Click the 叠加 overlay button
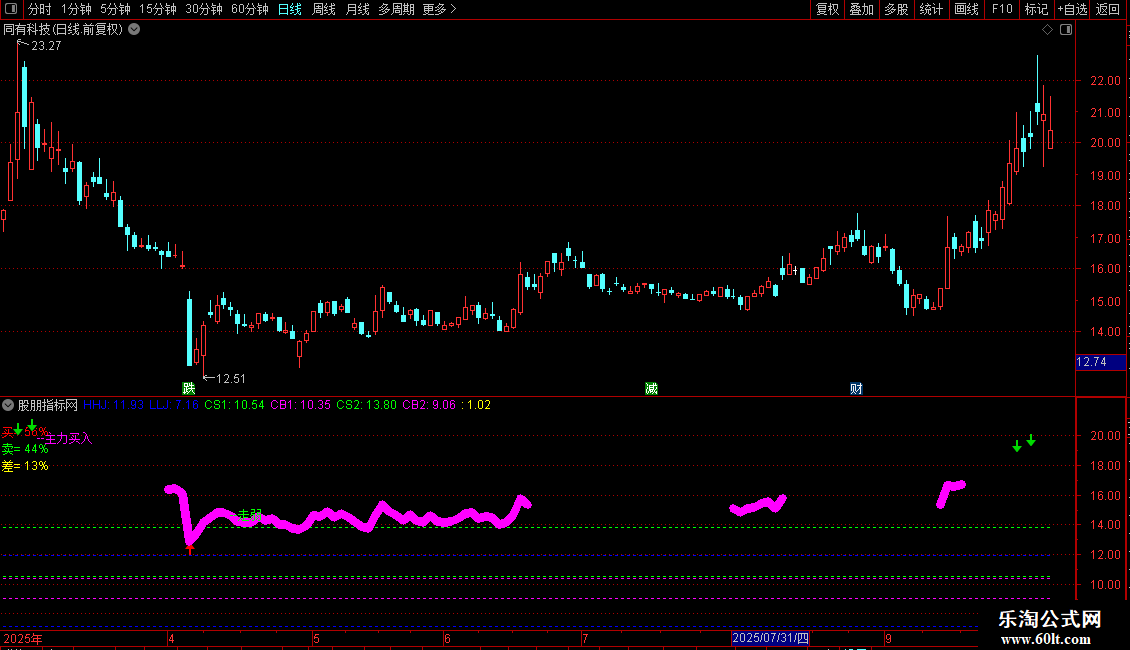Viewport: 1130px width, 650px height. pos(861,9)
